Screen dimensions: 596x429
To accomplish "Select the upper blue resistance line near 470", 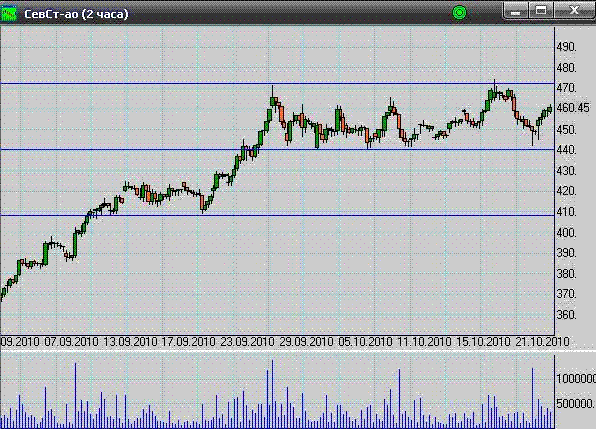I will [277, 83].
